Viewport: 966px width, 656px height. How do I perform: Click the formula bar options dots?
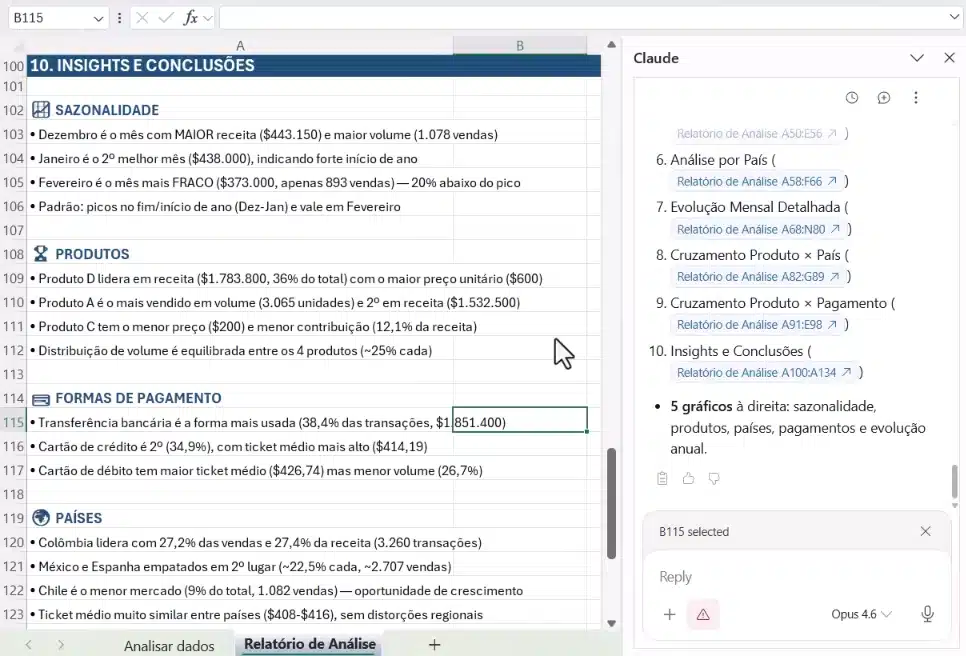coord(120,18)
